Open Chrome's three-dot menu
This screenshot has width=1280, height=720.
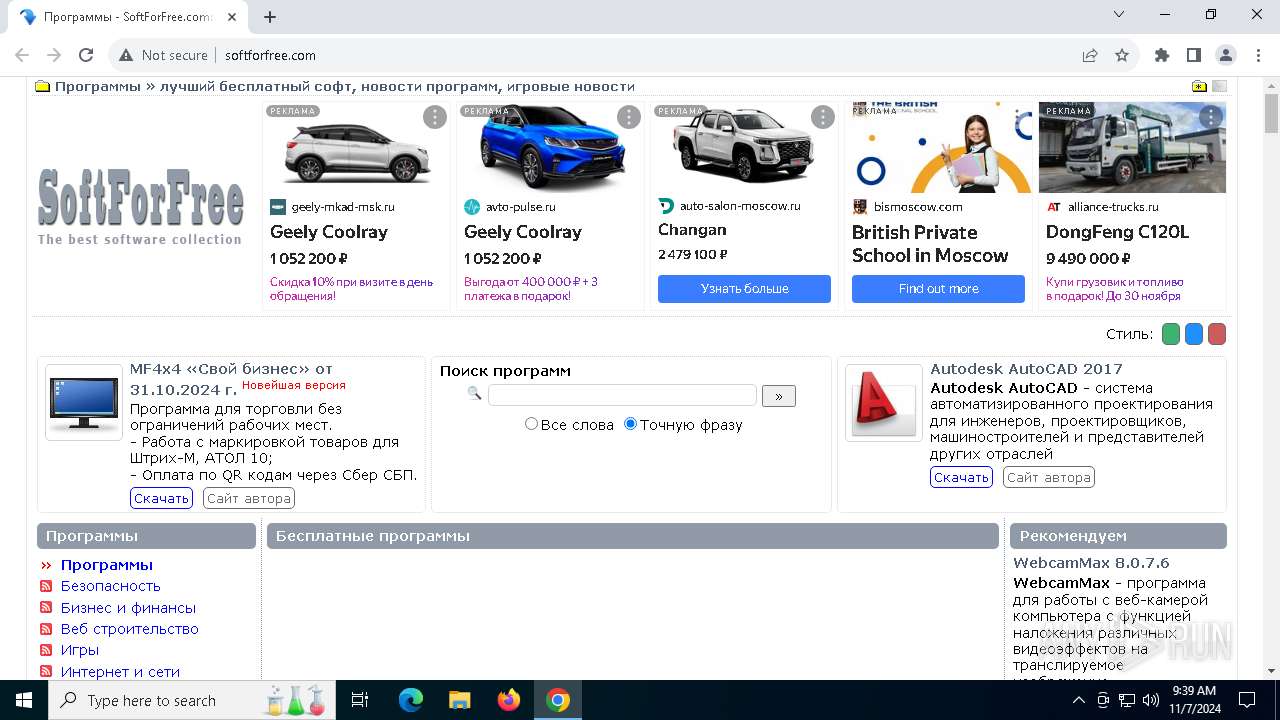tap(1257, 55)
